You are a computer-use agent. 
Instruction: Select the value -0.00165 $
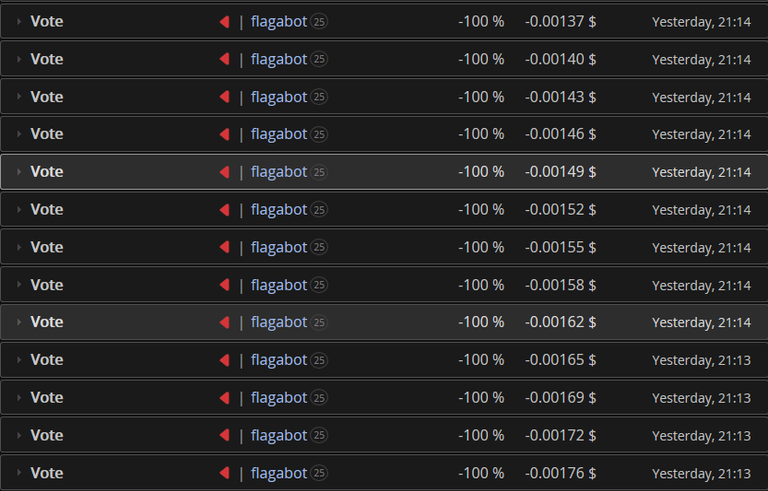pos(560,360)
